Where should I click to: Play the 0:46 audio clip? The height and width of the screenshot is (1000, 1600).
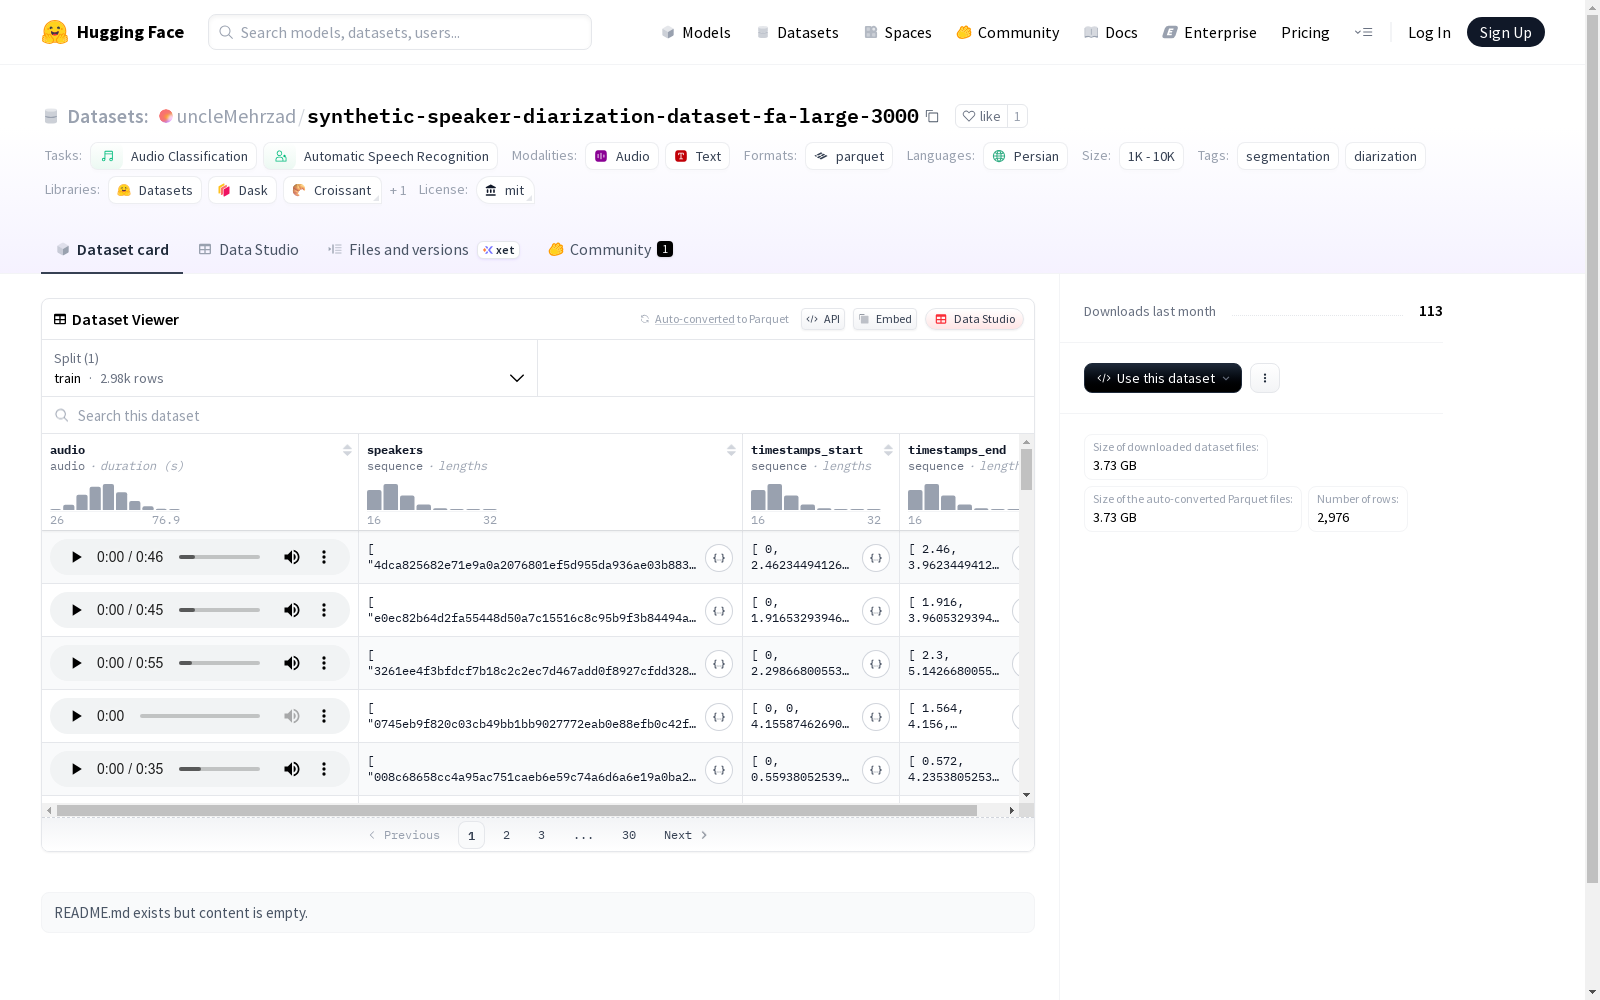[x=76, y=557]
